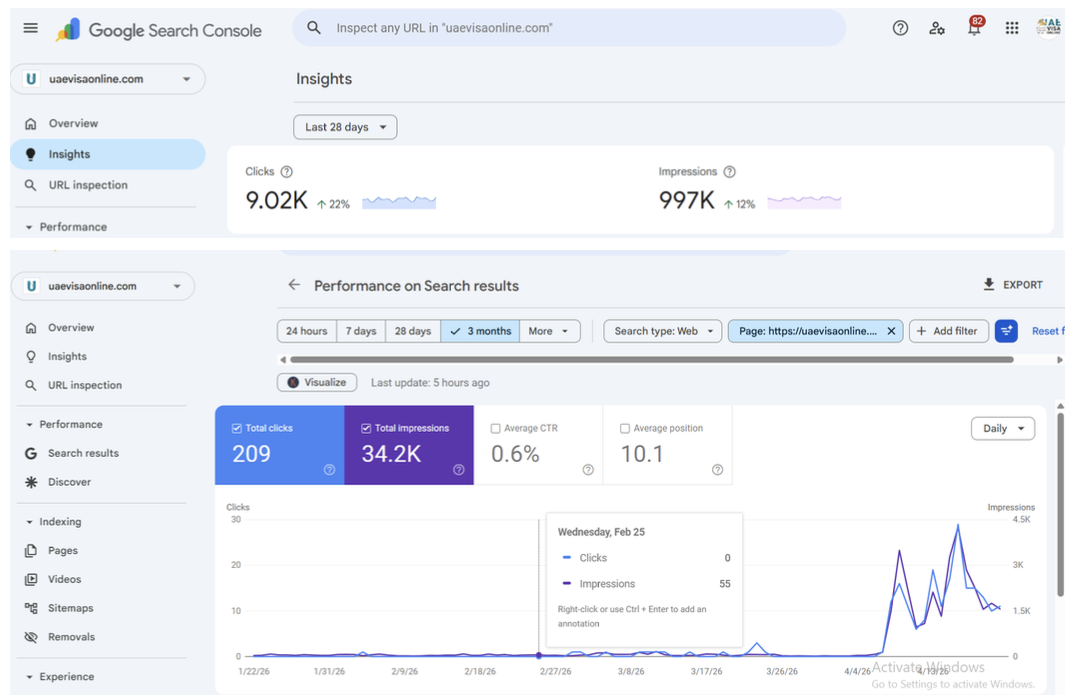Viewport: 1076px width, 698px height.
Task: Click the Google Search Console logo
Action: 158,30
